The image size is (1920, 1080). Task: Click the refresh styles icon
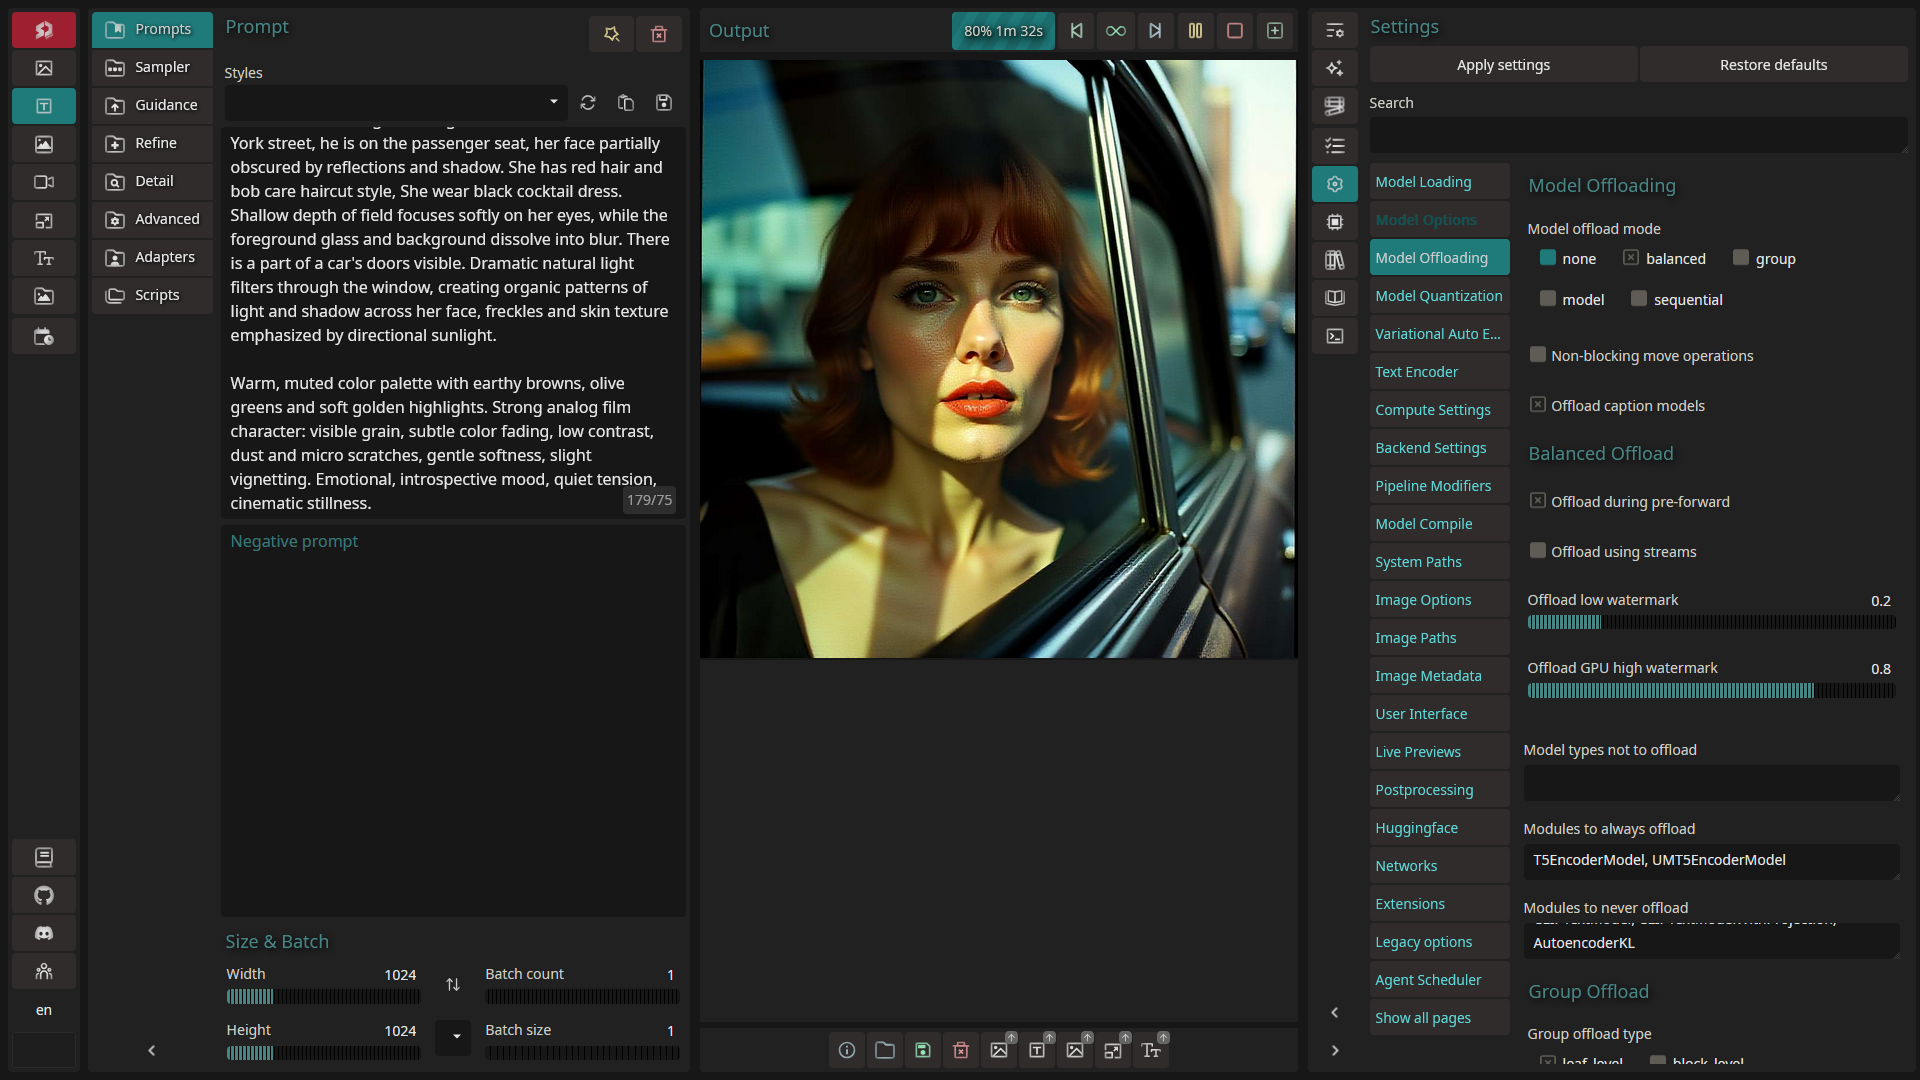tap(588, 103)
